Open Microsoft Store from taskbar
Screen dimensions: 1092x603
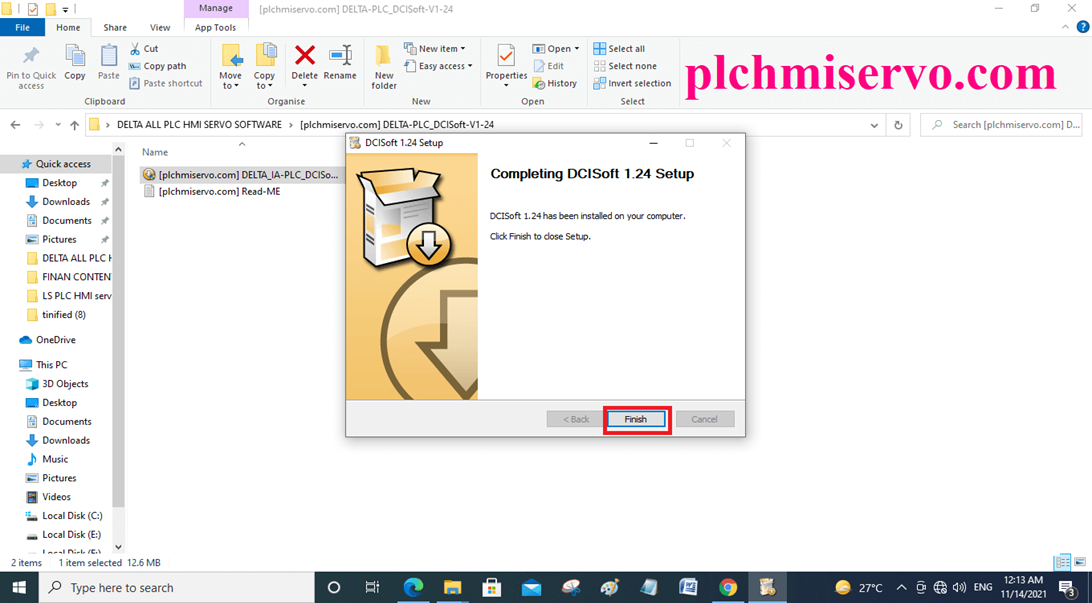[492, 588]
